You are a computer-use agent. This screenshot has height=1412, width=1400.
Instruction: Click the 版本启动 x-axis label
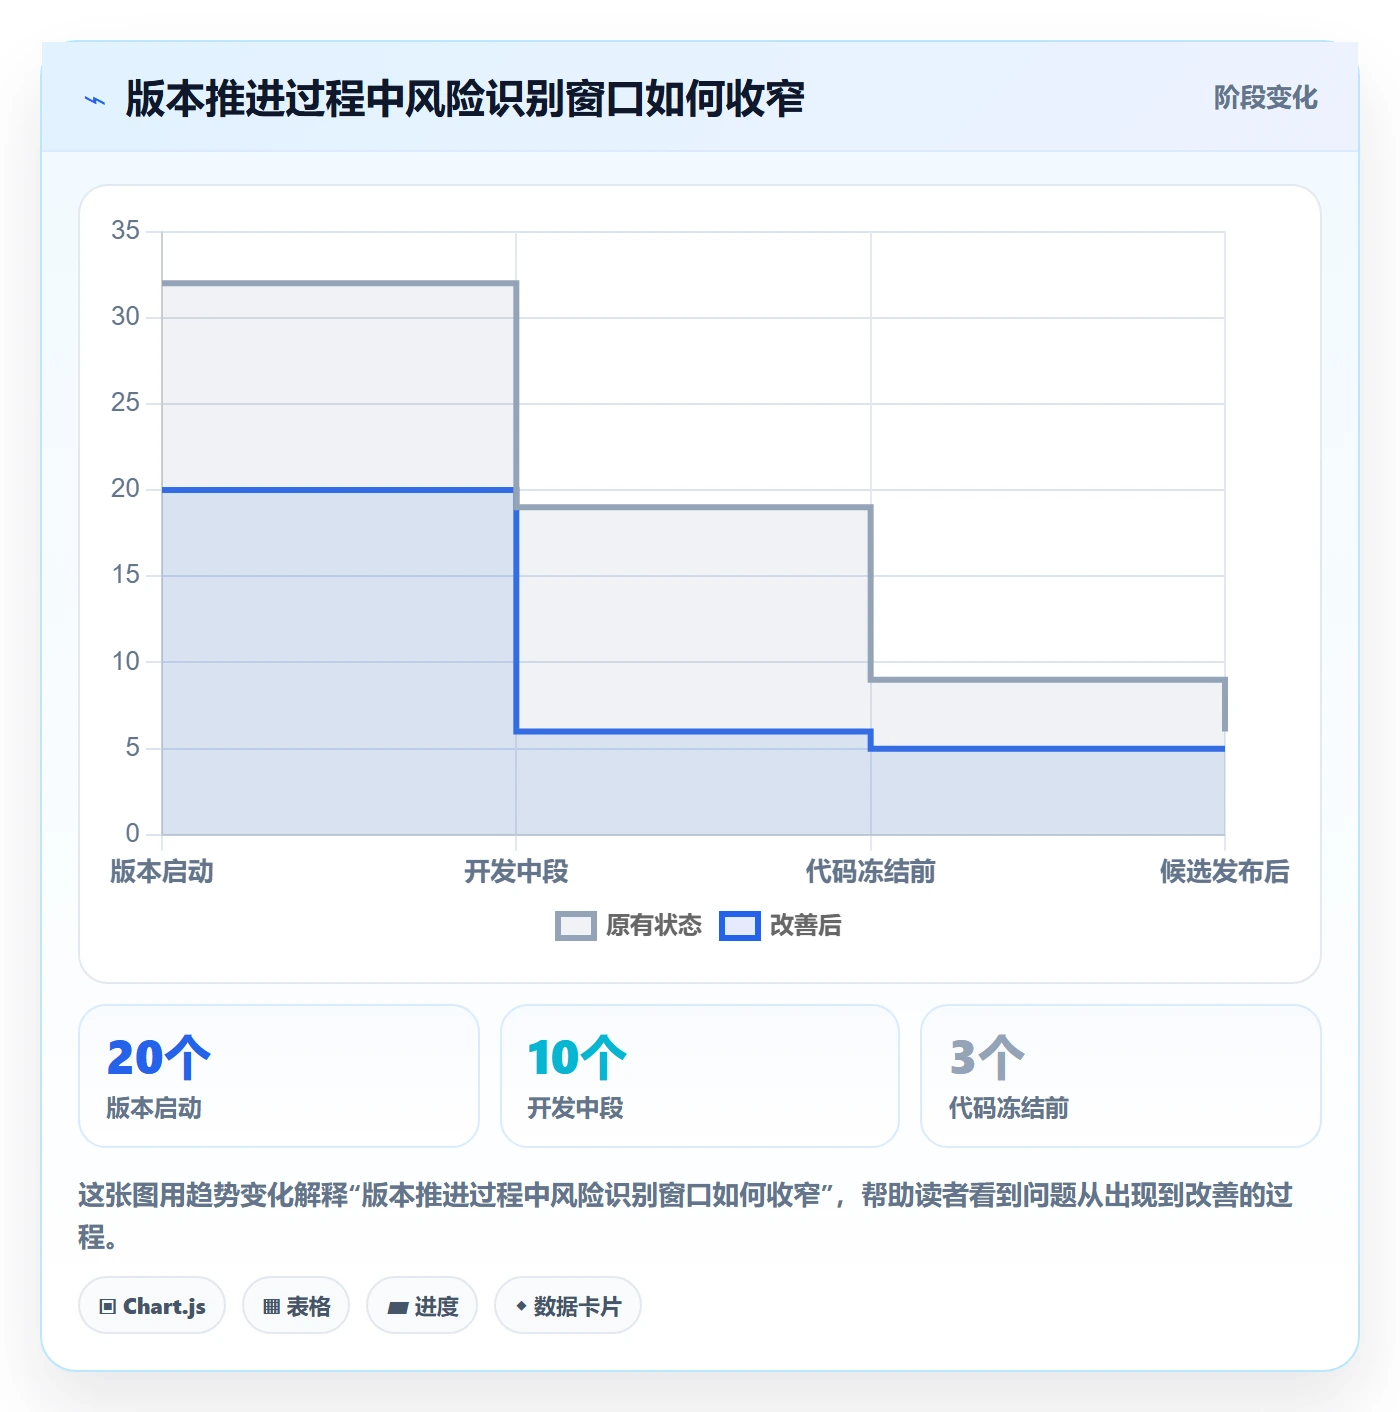[162, 872]
